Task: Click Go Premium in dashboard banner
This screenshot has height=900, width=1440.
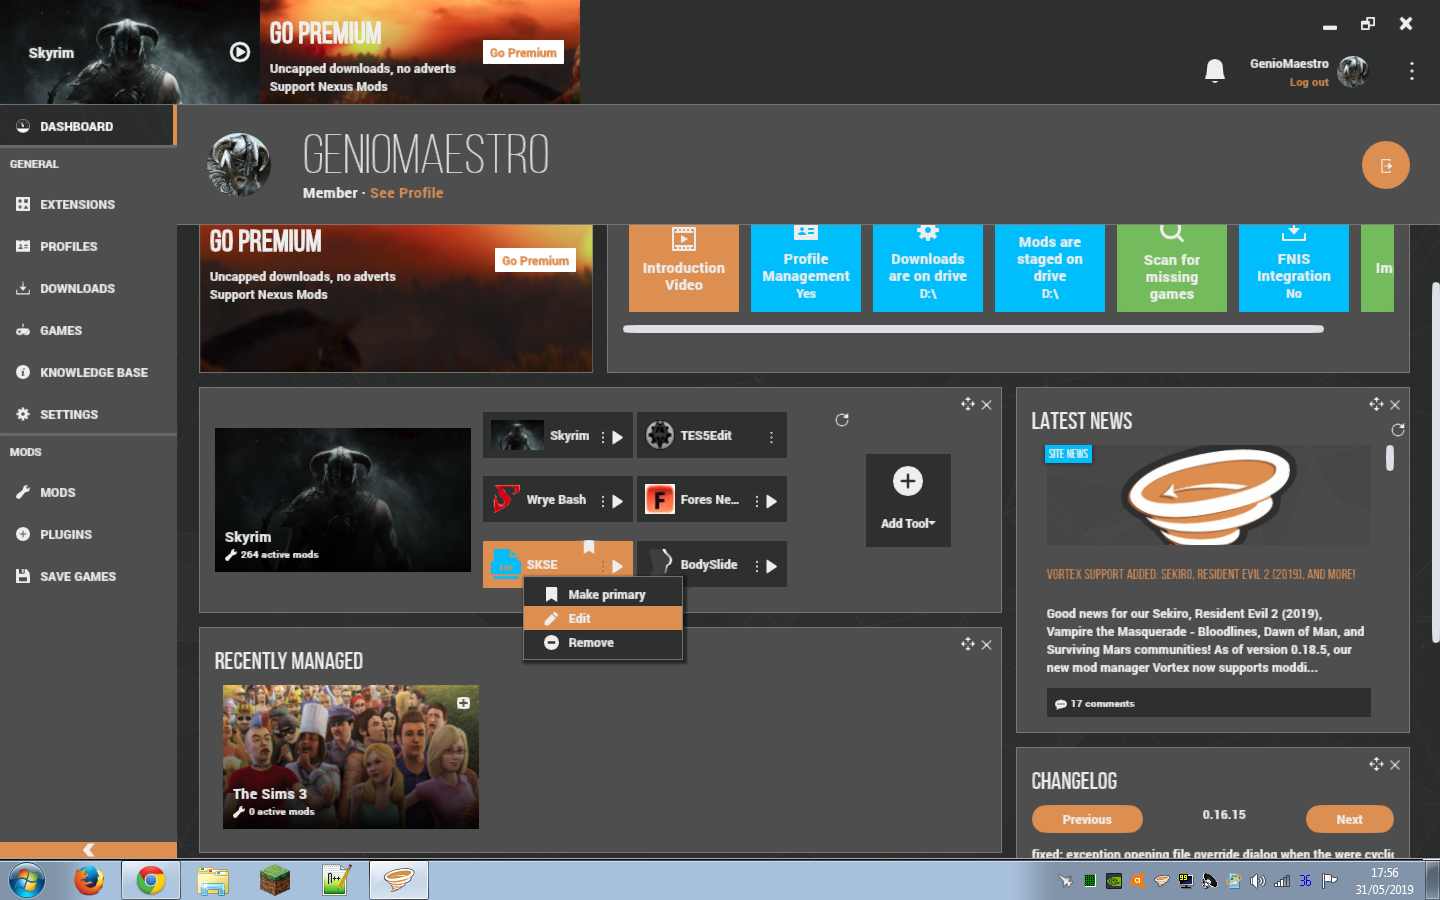Action: point(535,260)
